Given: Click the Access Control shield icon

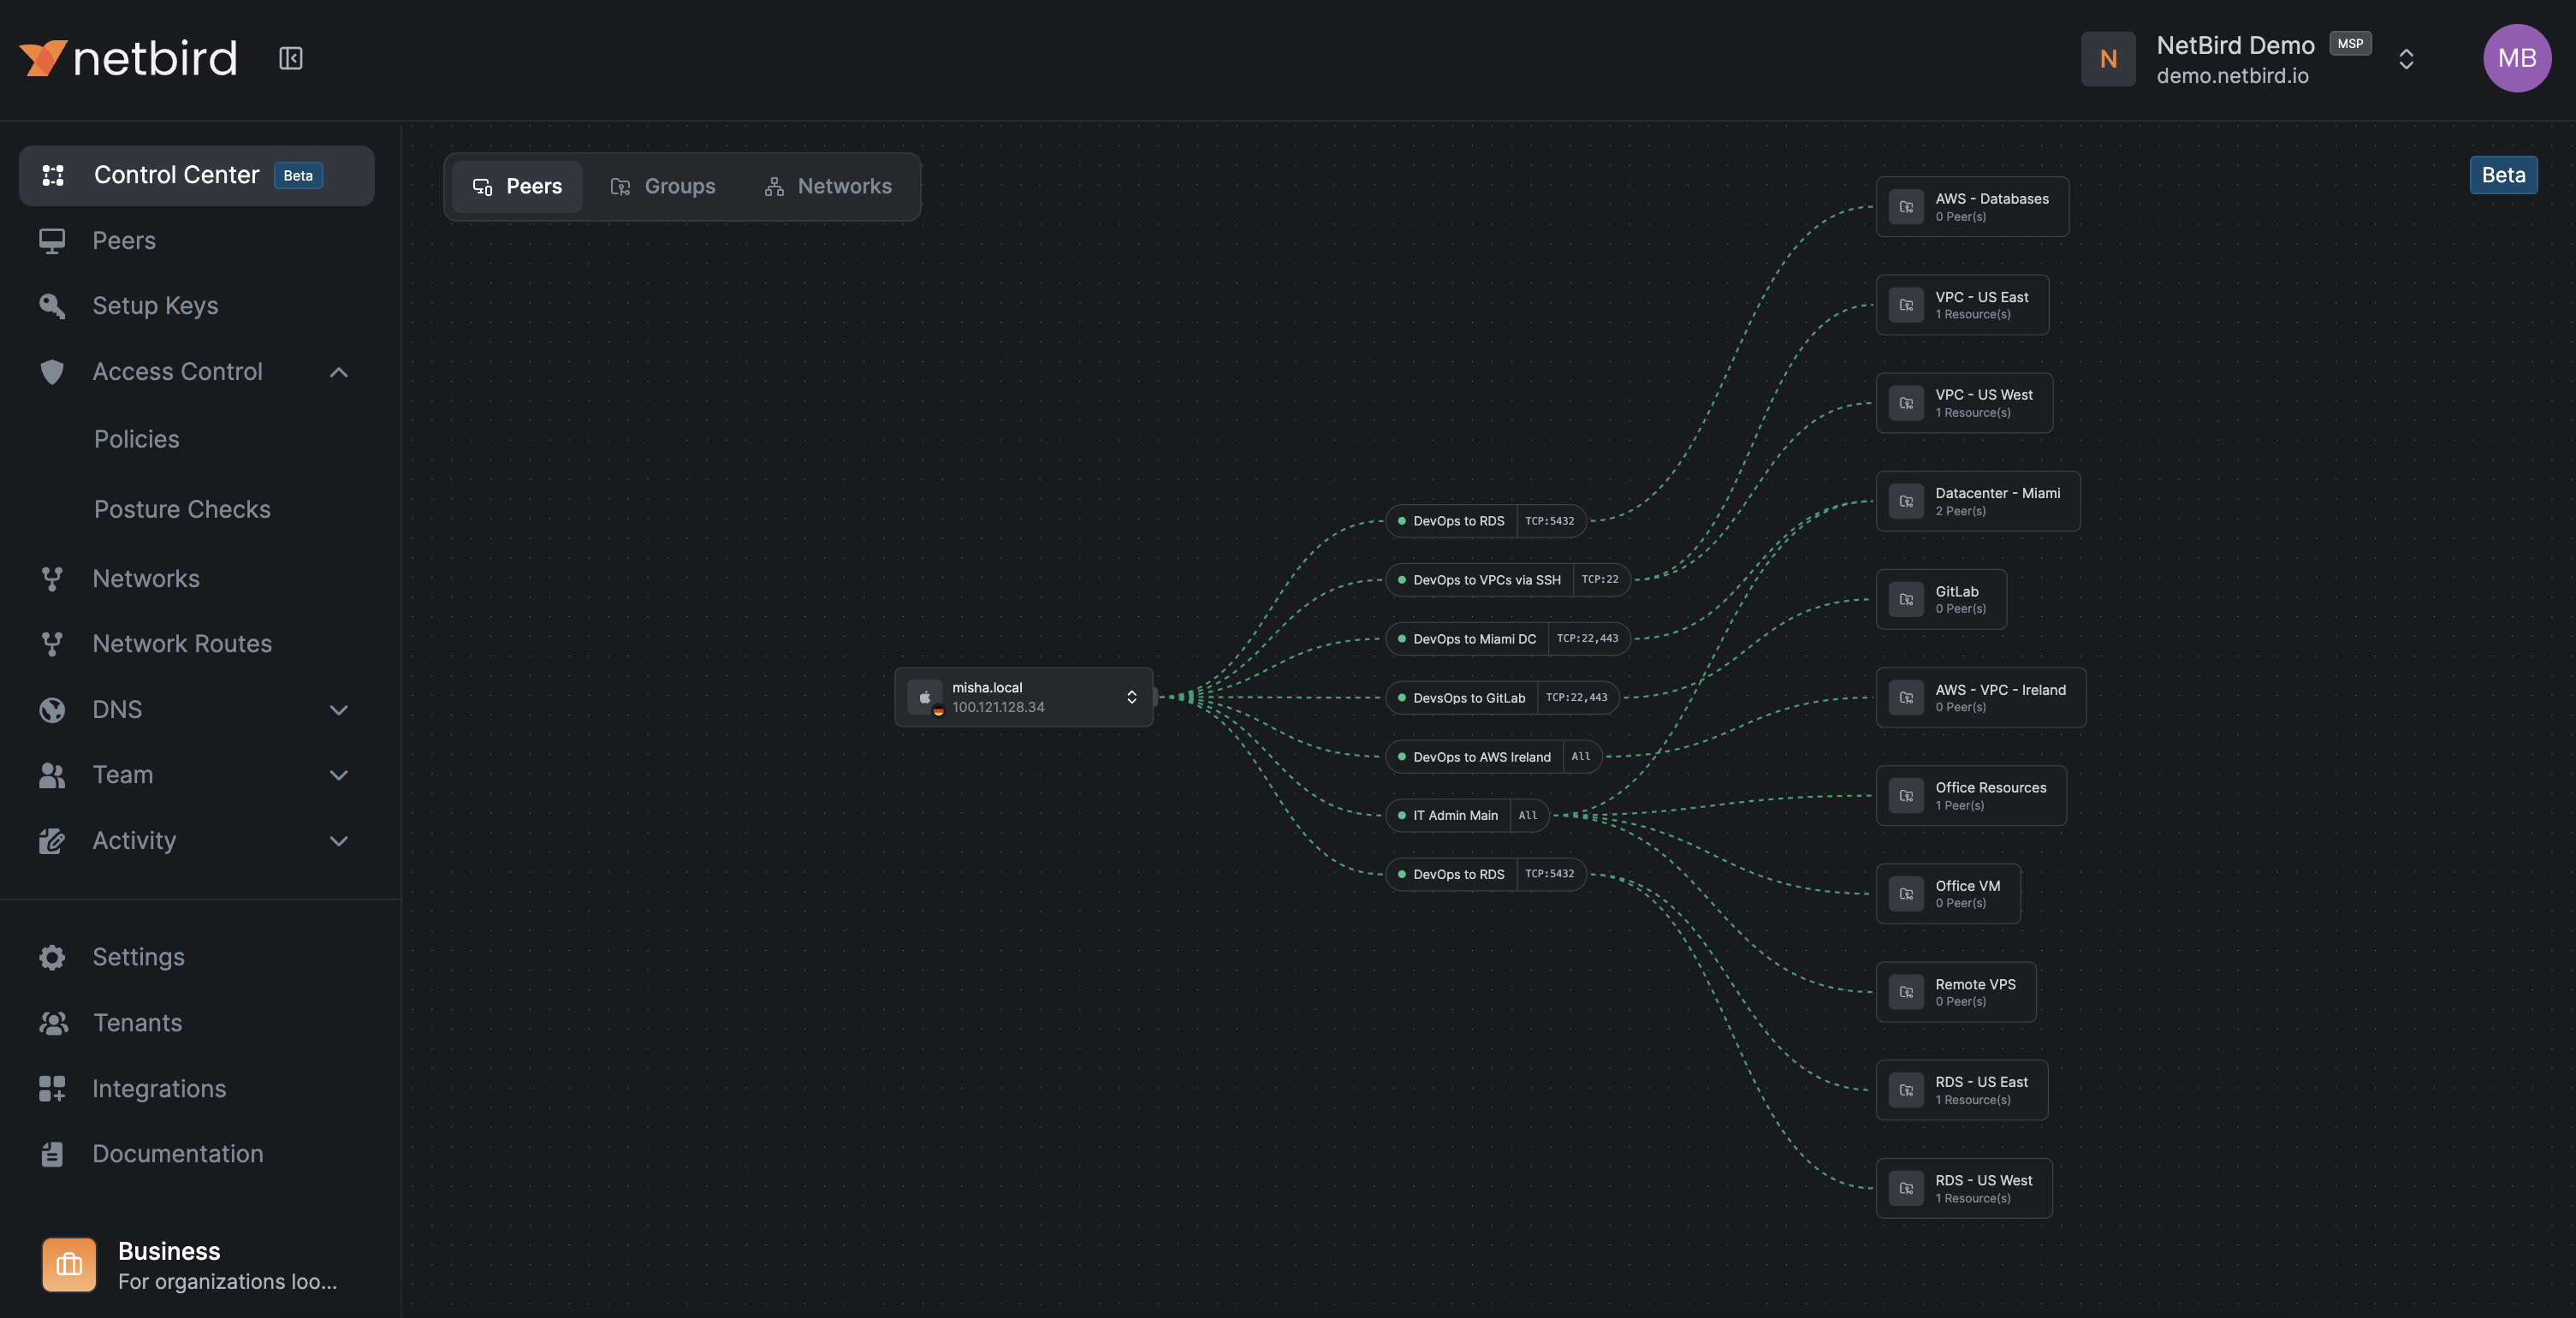Looking at the screenshot, I should pos(52,372).
